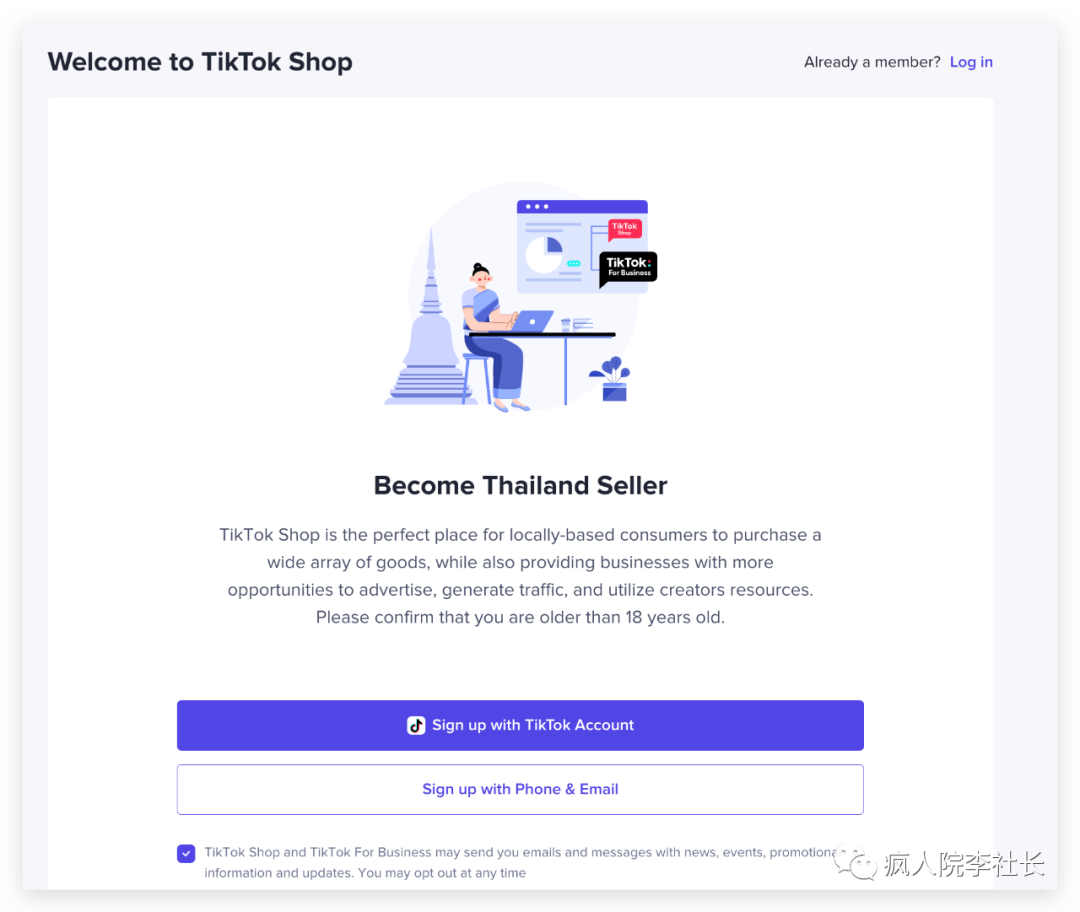This screenshot has height=912, width=1080.
Task: Click the coffee cup on illustrated desk
Action: [x=565, y=325]
